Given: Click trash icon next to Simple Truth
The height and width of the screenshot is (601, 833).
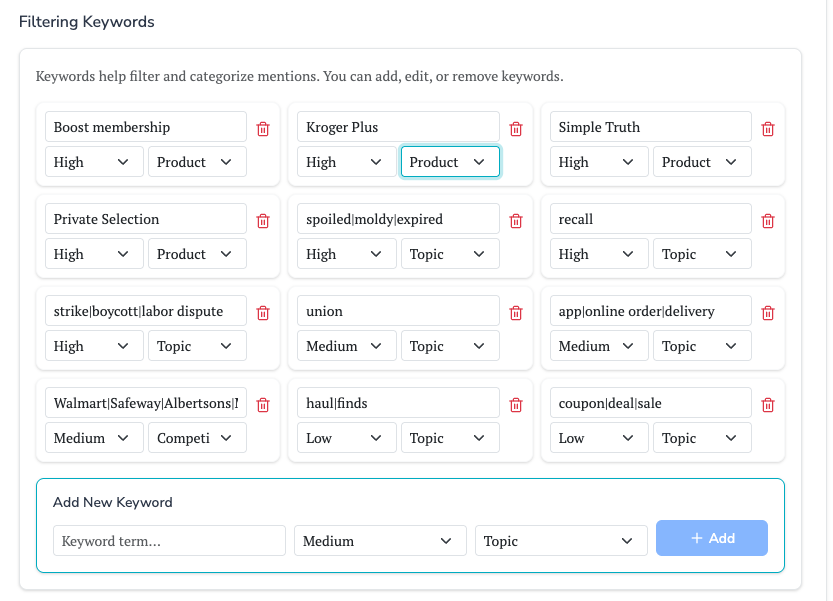Looking at the screenshot, I should 768,128.
